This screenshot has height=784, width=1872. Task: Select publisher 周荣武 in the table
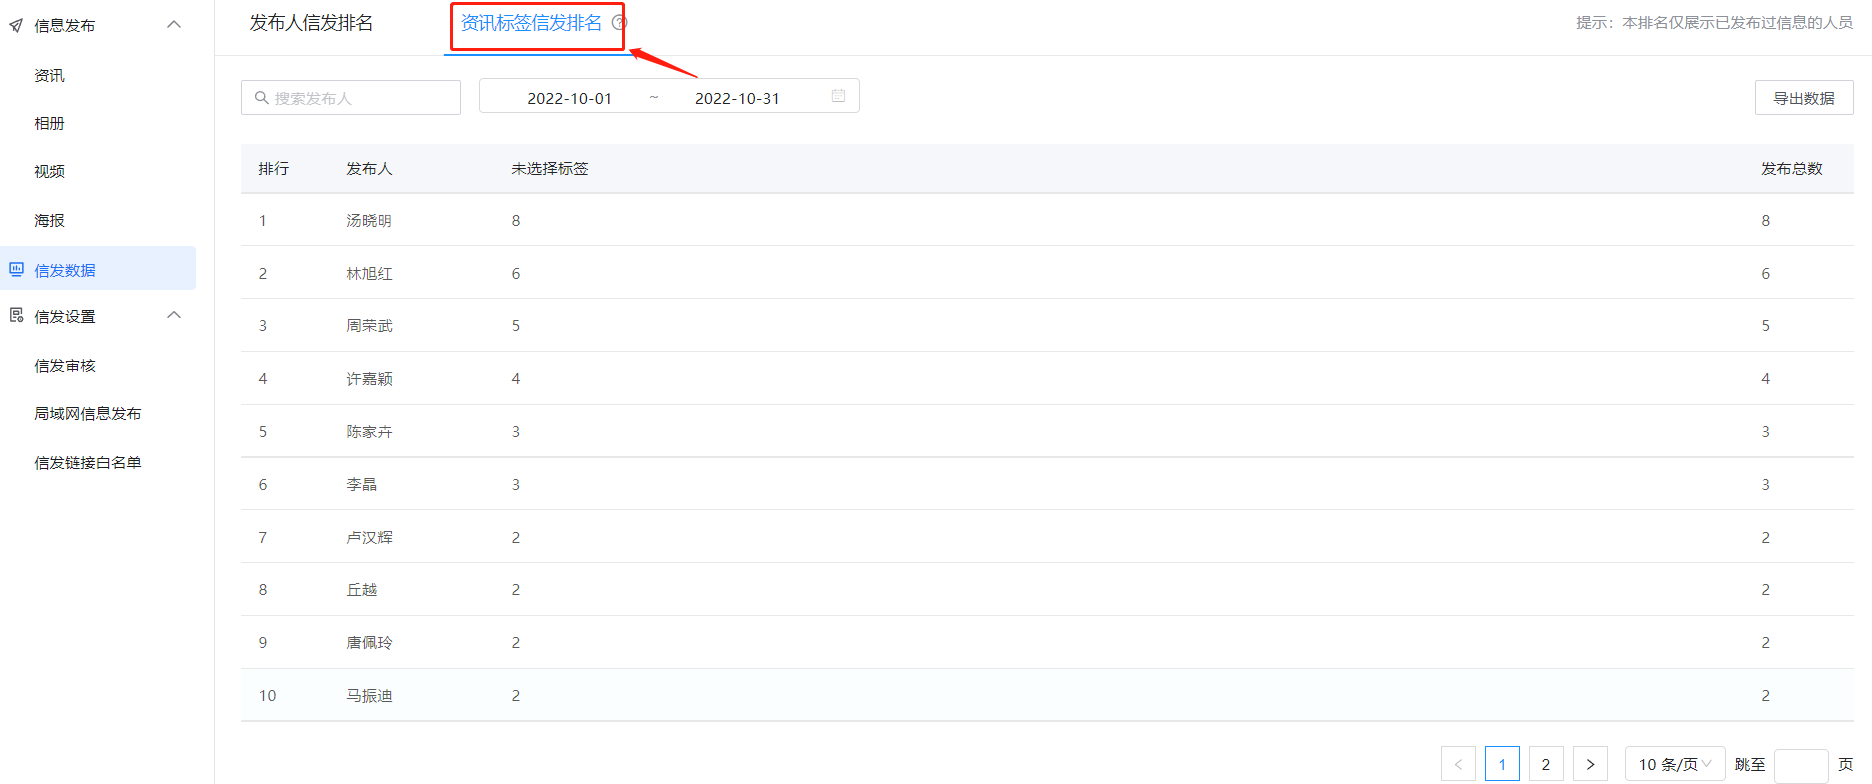coord(369,325)
